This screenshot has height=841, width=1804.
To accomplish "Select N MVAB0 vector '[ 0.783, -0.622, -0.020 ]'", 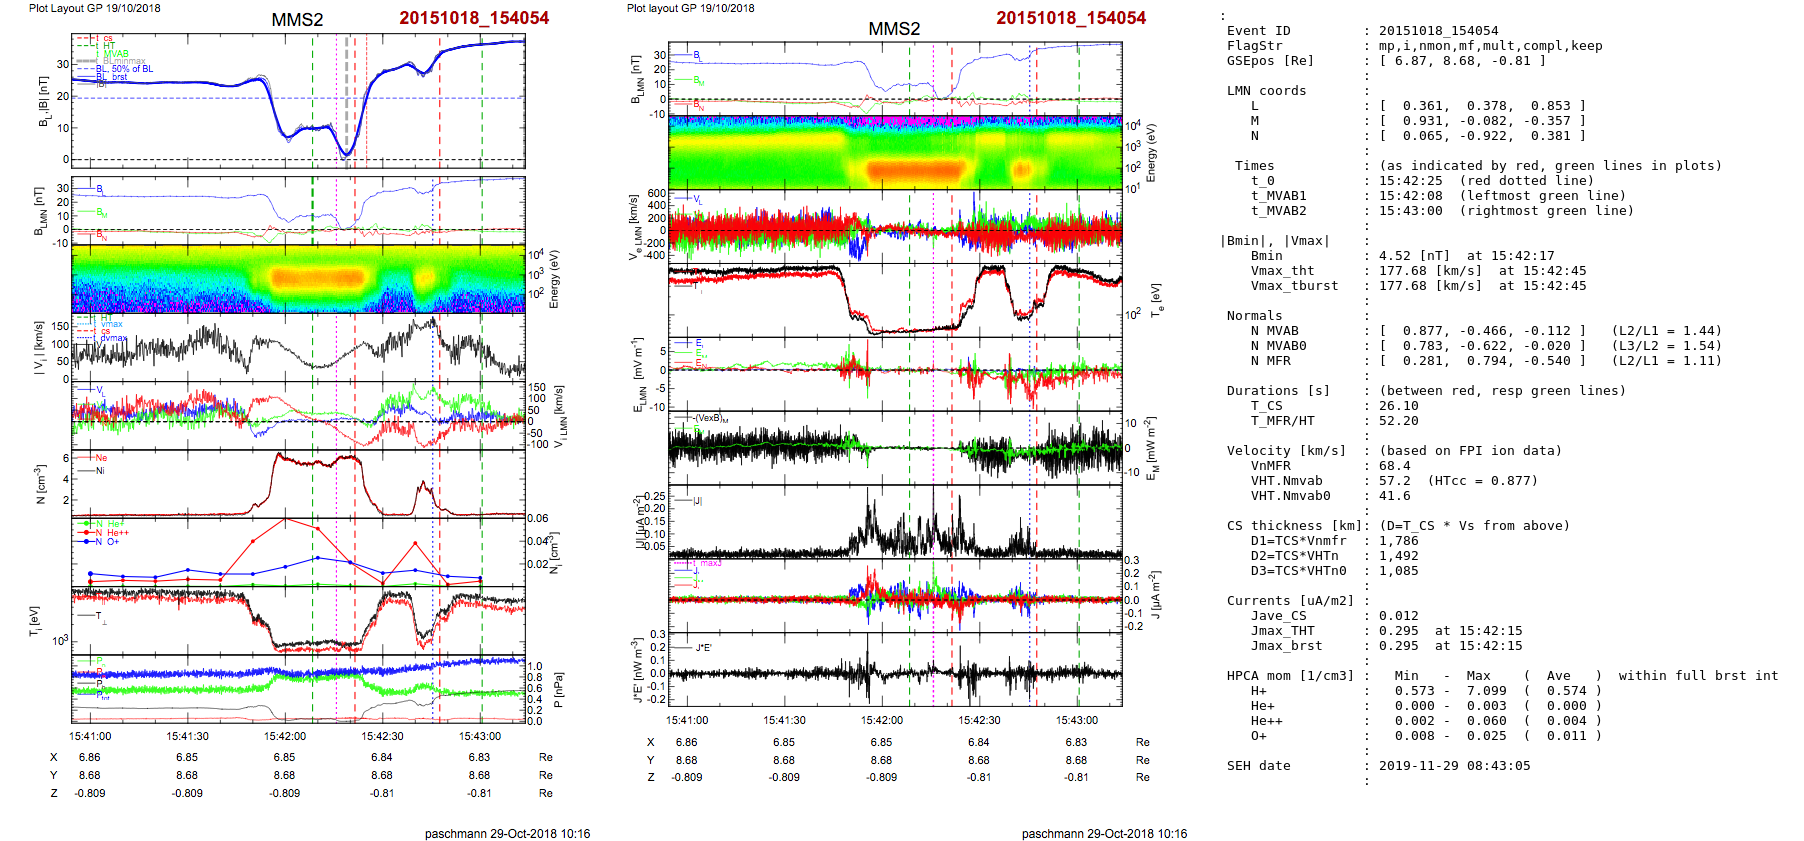I will click(x=1482, y=346).
